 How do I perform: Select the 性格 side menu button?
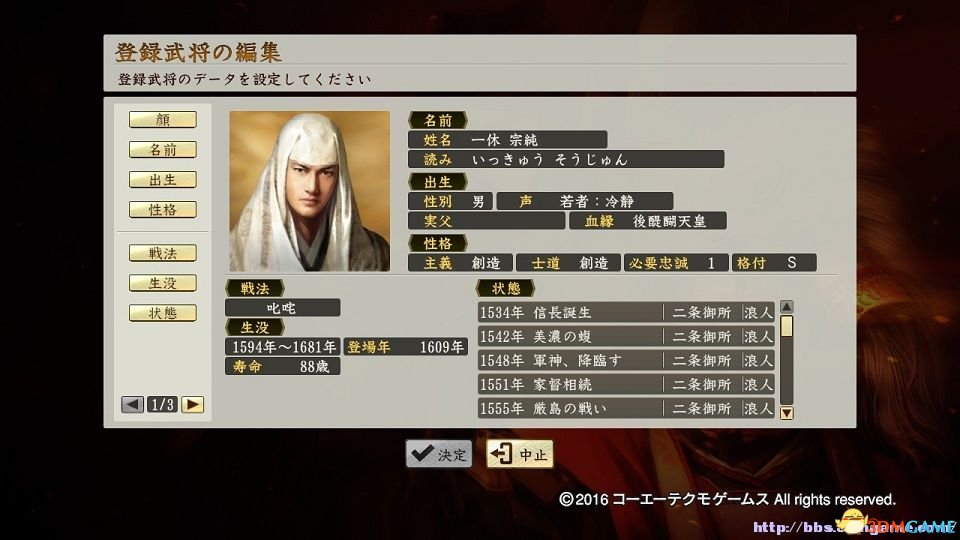[x=163, y=209]
